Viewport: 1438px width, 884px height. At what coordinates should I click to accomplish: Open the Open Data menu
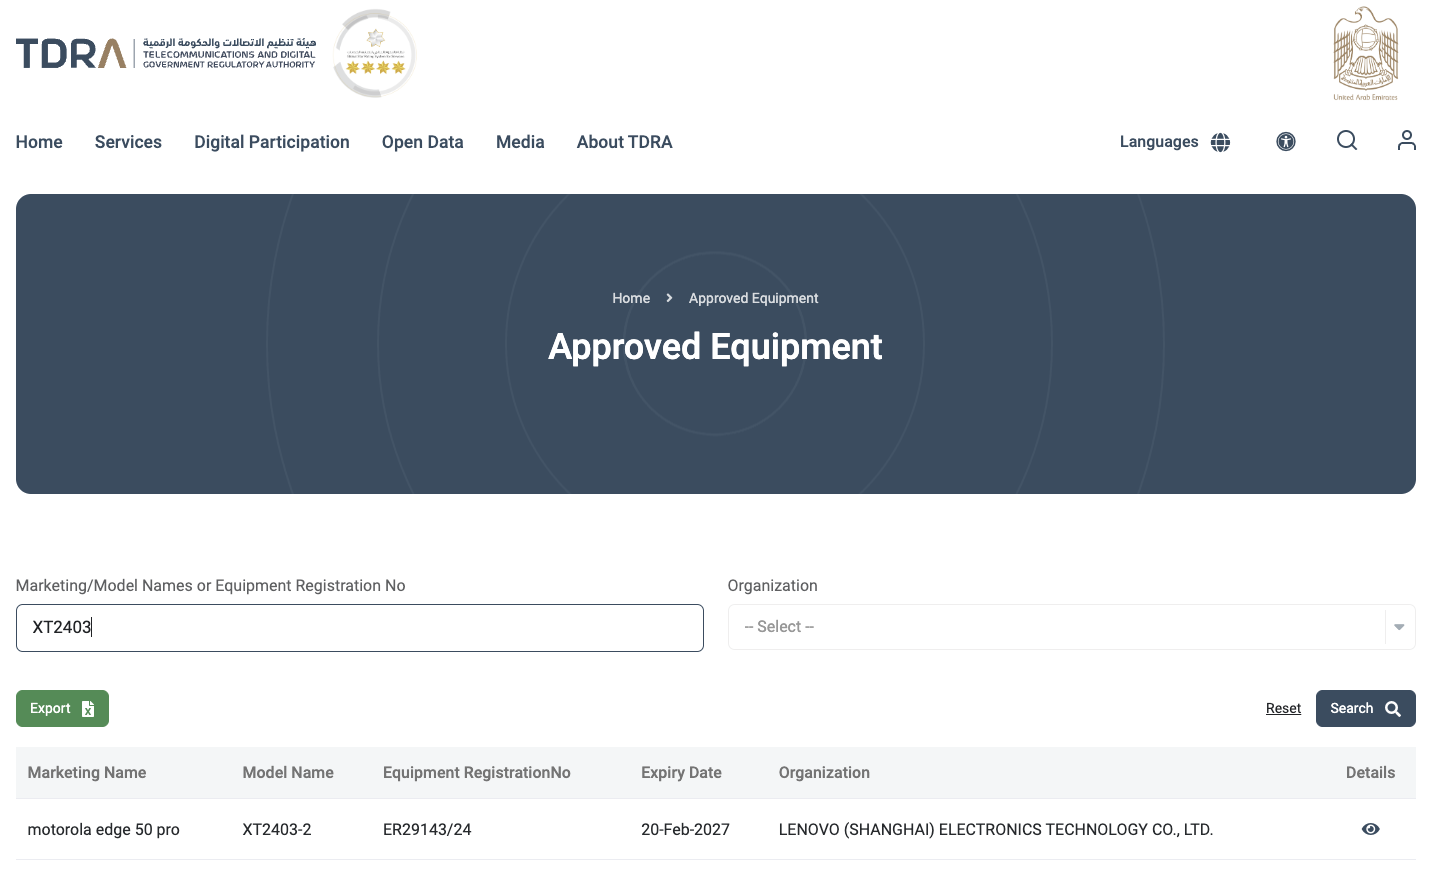click(x=423, y=142)
